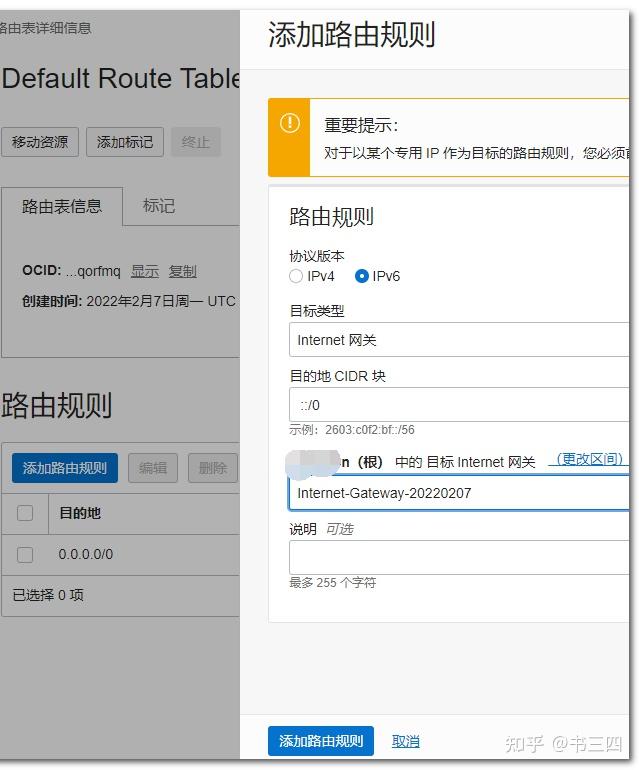Click the 取消 cancel link
The image size is (639, 770).
coord(405,741)
